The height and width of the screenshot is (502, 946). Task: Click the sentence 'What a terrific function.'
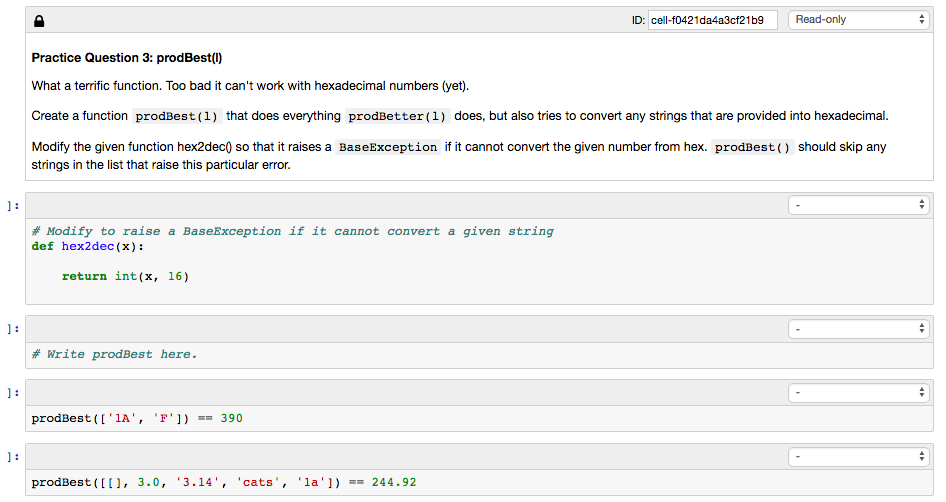[97, 86]
